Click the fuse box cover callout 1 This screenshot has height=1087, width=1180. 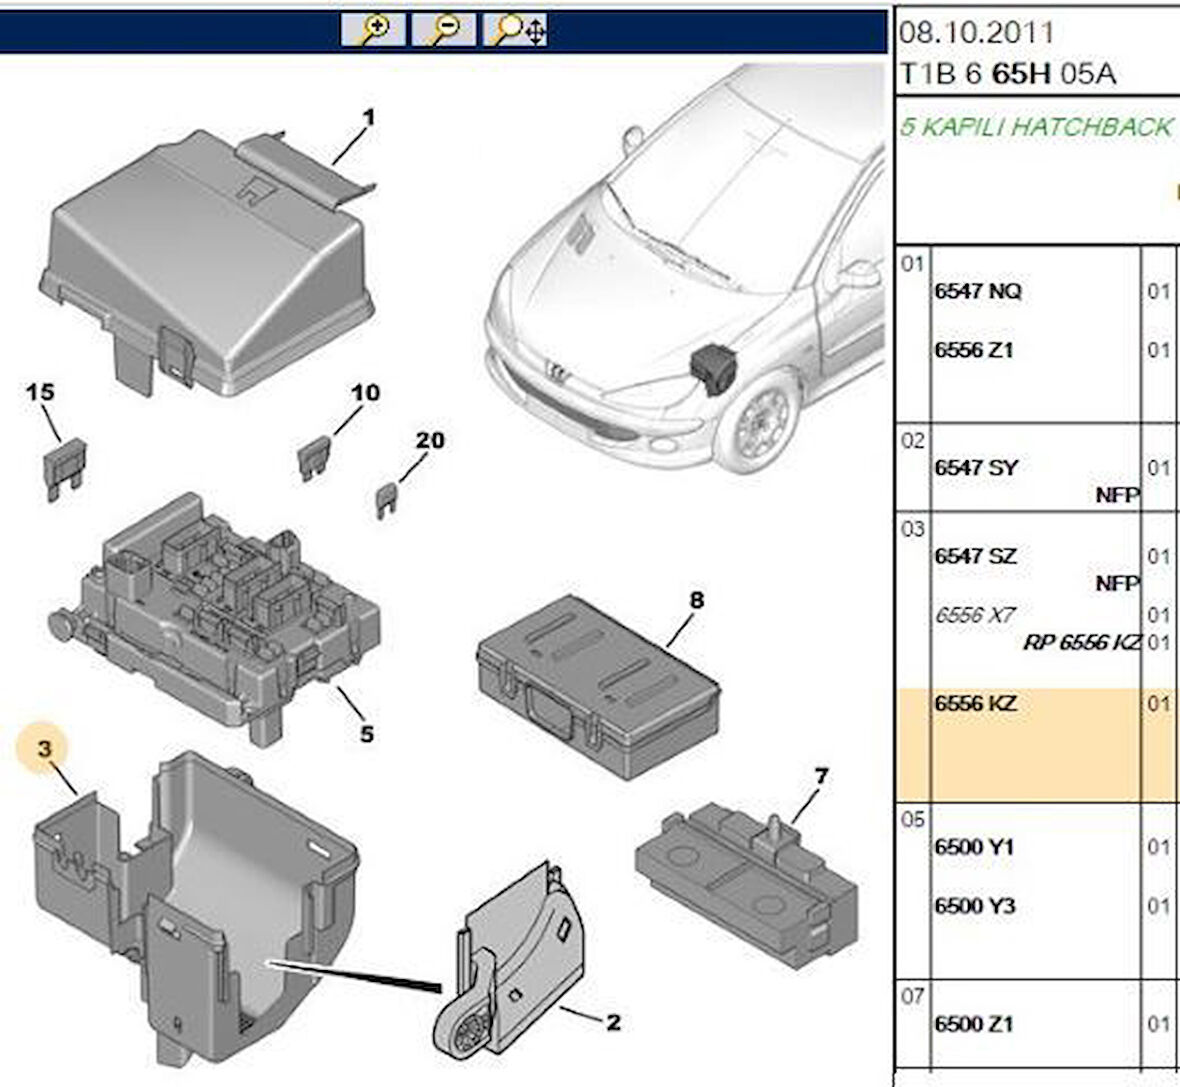click(368, 117)
